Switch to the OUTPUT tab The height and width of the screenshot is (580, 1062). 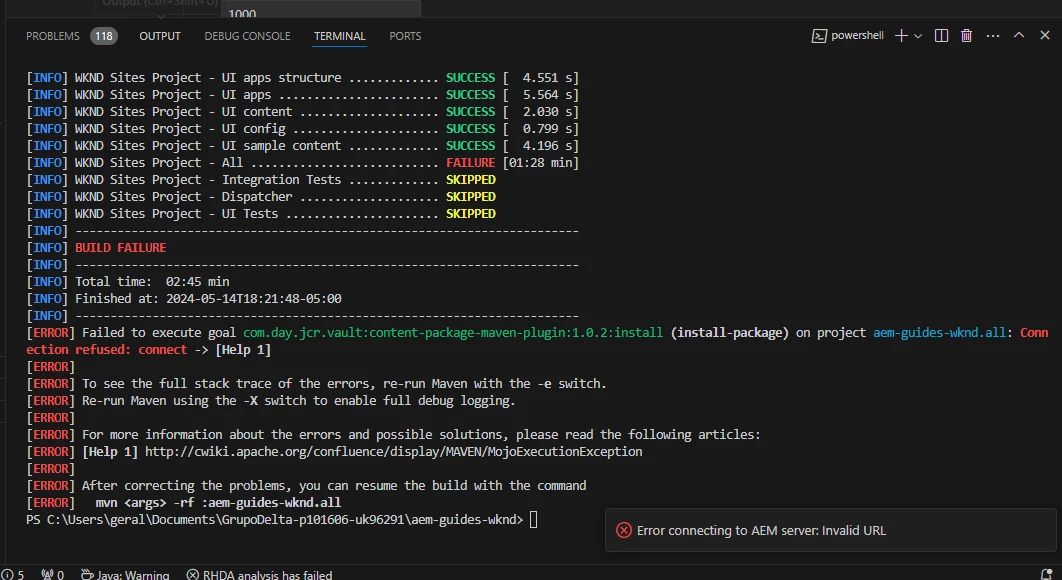pos(160,36)
